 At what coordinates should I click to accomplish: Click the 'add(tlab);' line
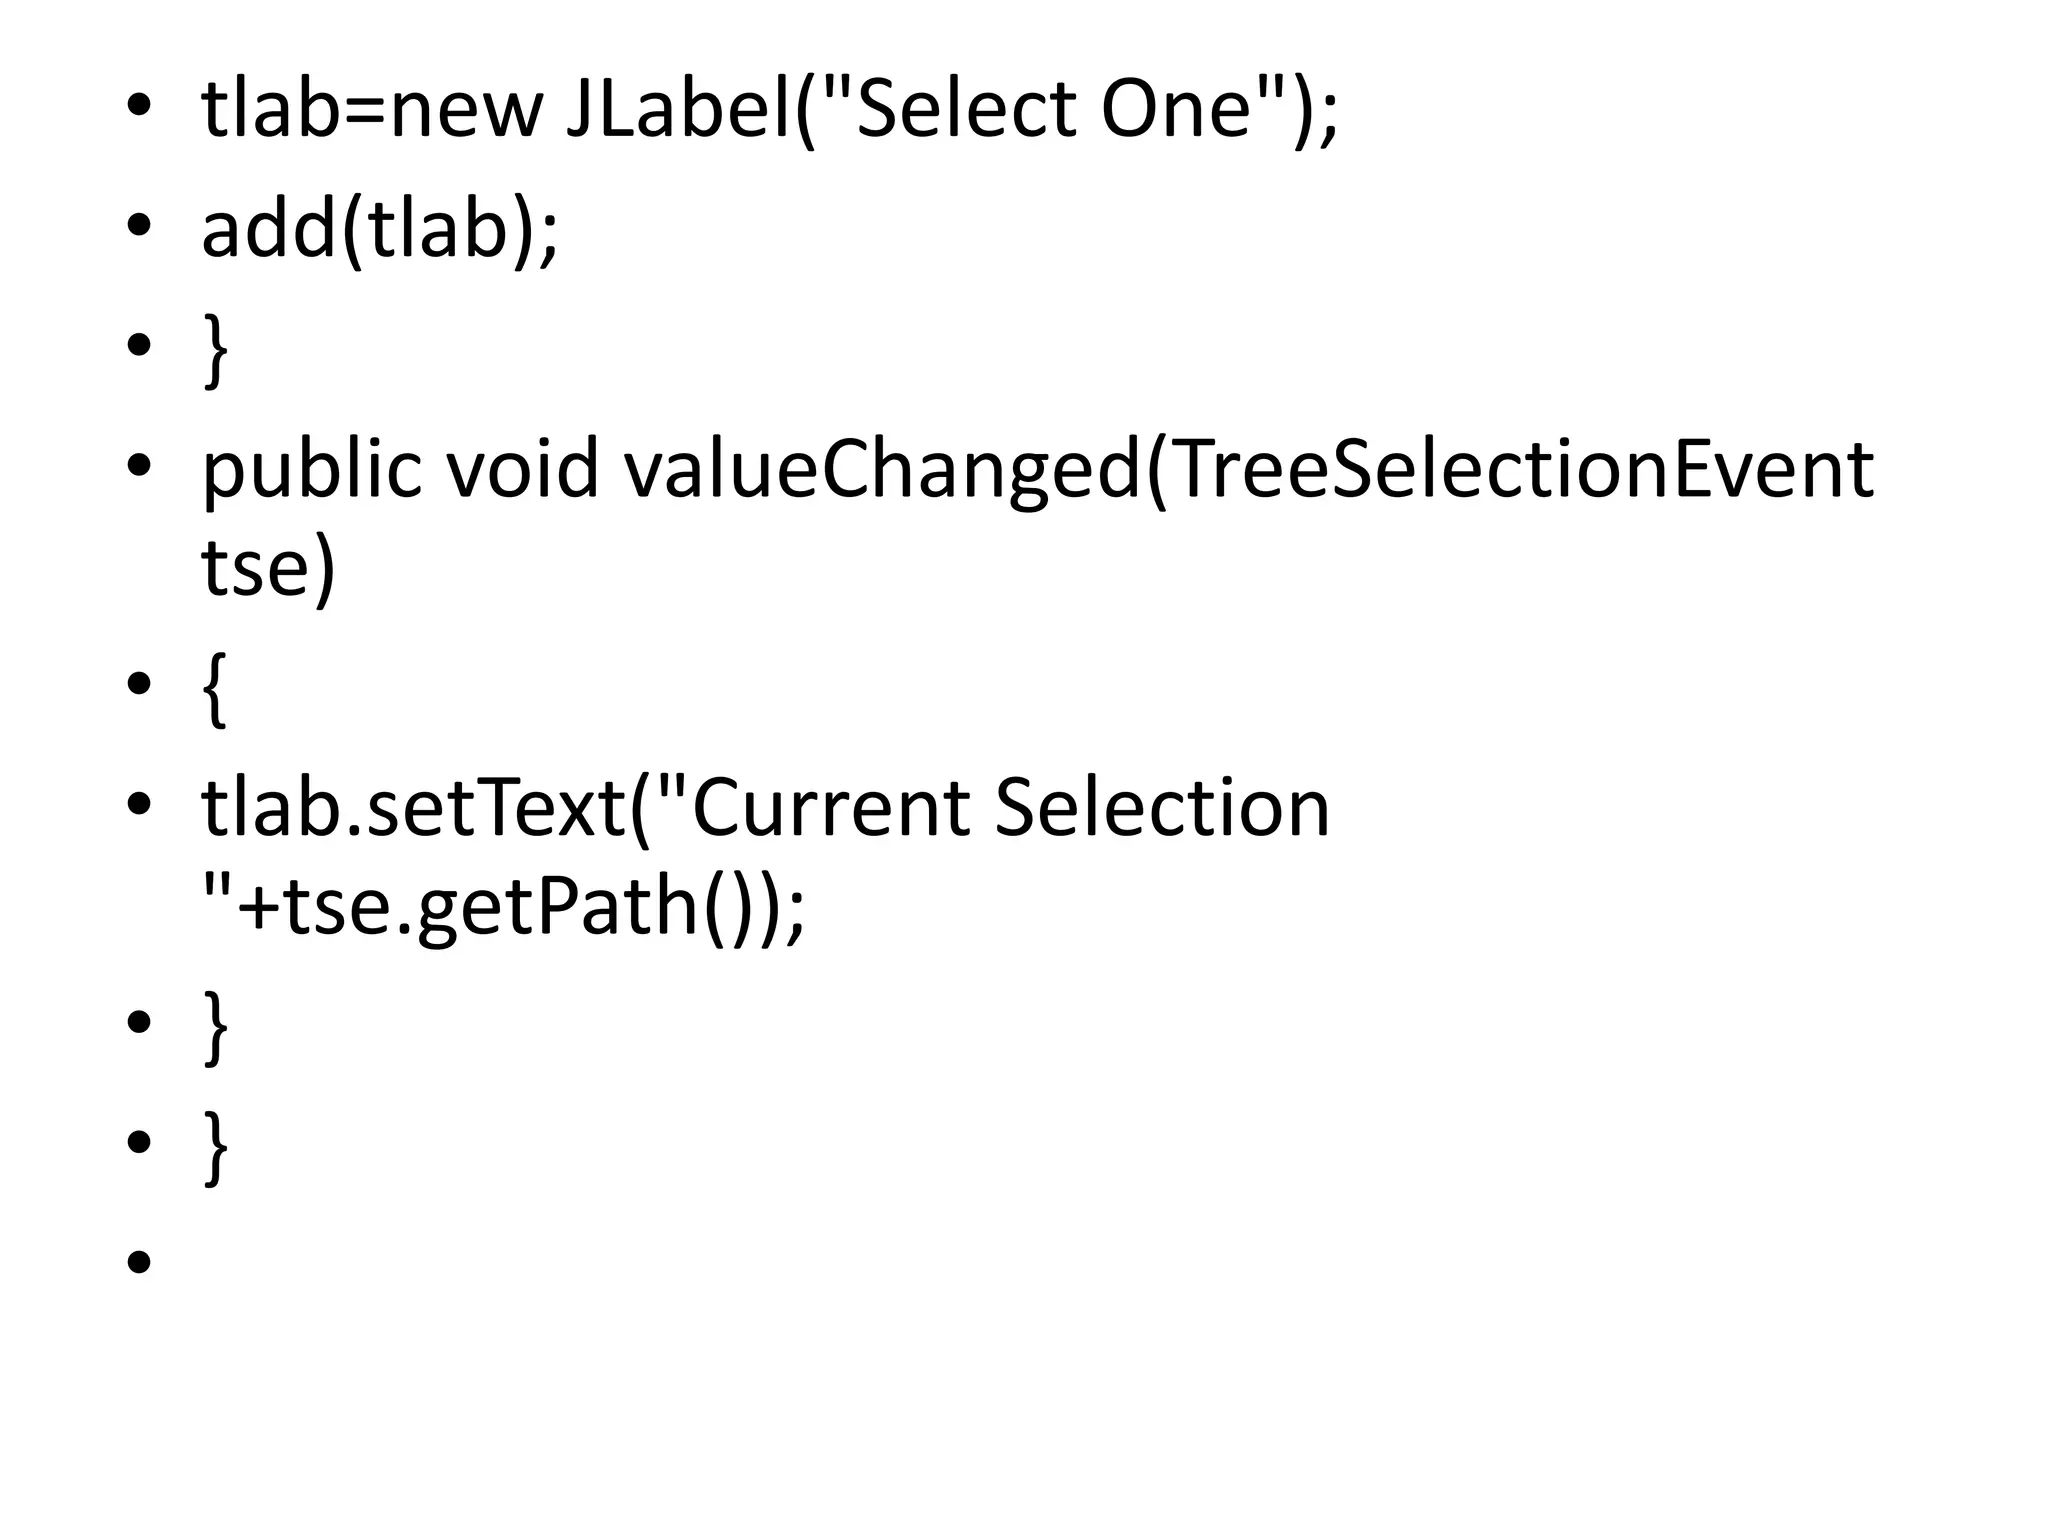[x=380, y=230]
